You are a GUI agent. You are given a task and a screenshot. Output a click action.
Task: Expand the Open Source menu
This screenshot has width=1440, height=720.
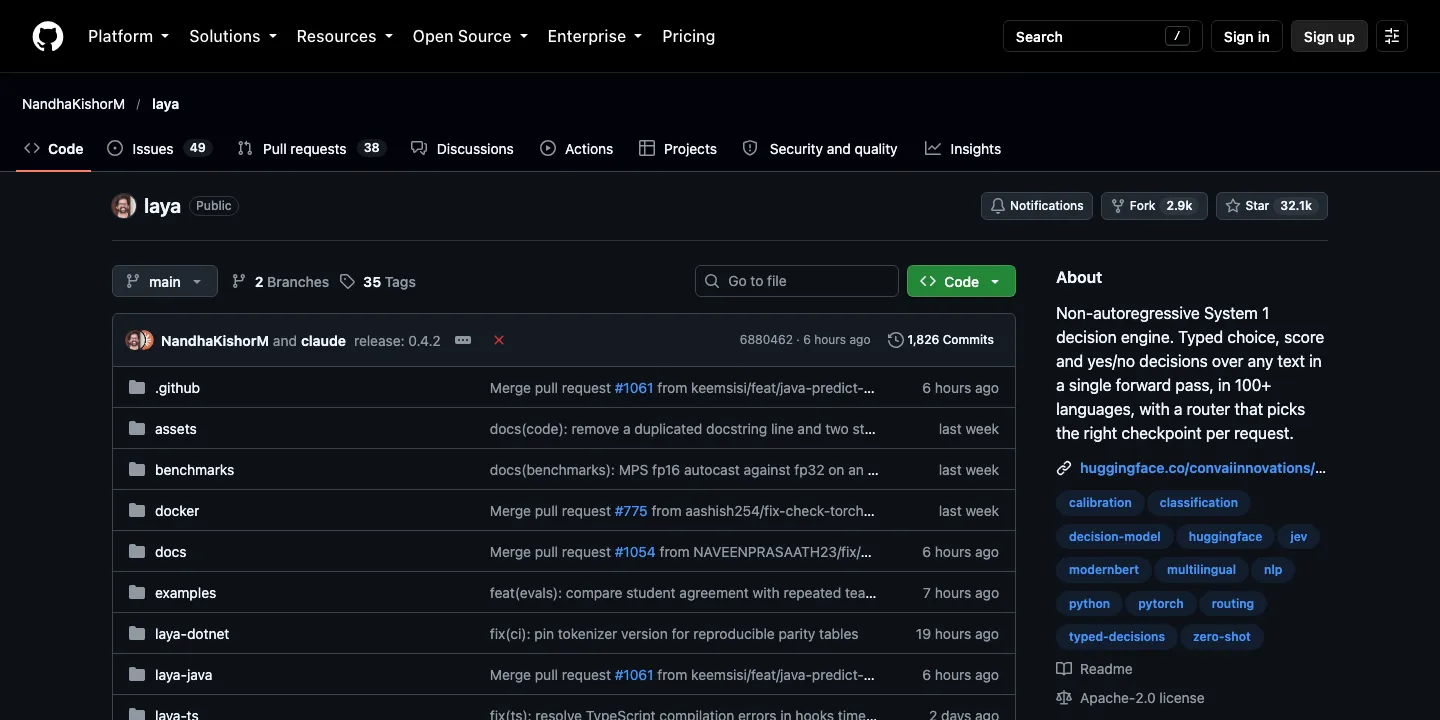pos(469,36)
